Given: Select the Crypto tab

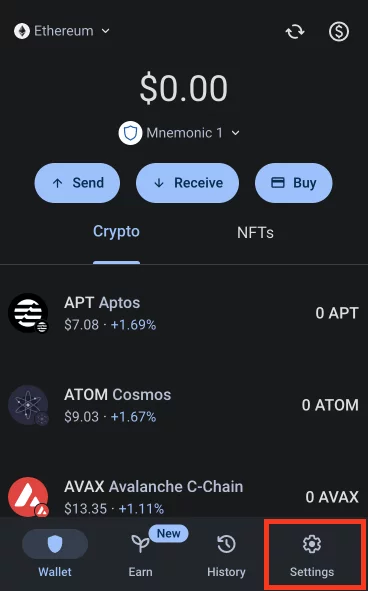Looking at the screenshot, I should [x=116, y=232].
